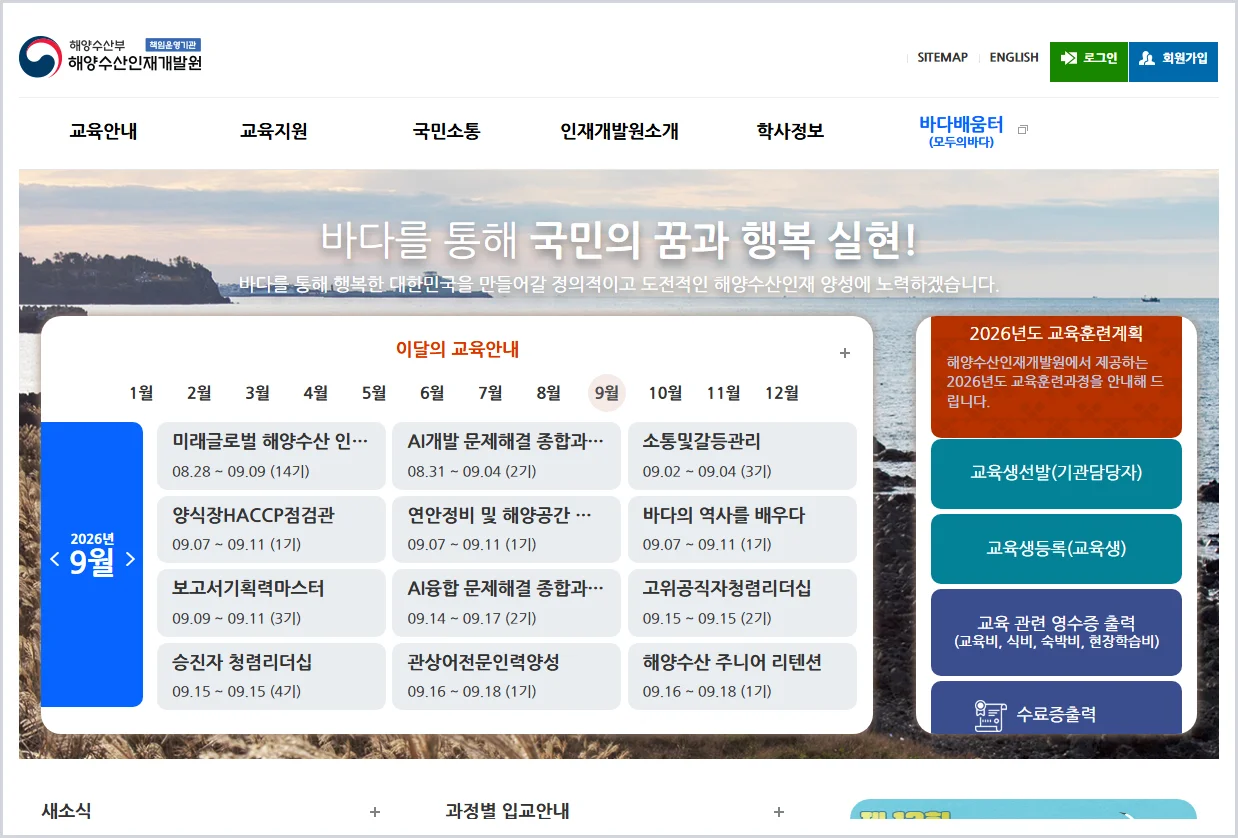Select the 10월 tab
The image size is (1238, 838).
click(665, 393)
